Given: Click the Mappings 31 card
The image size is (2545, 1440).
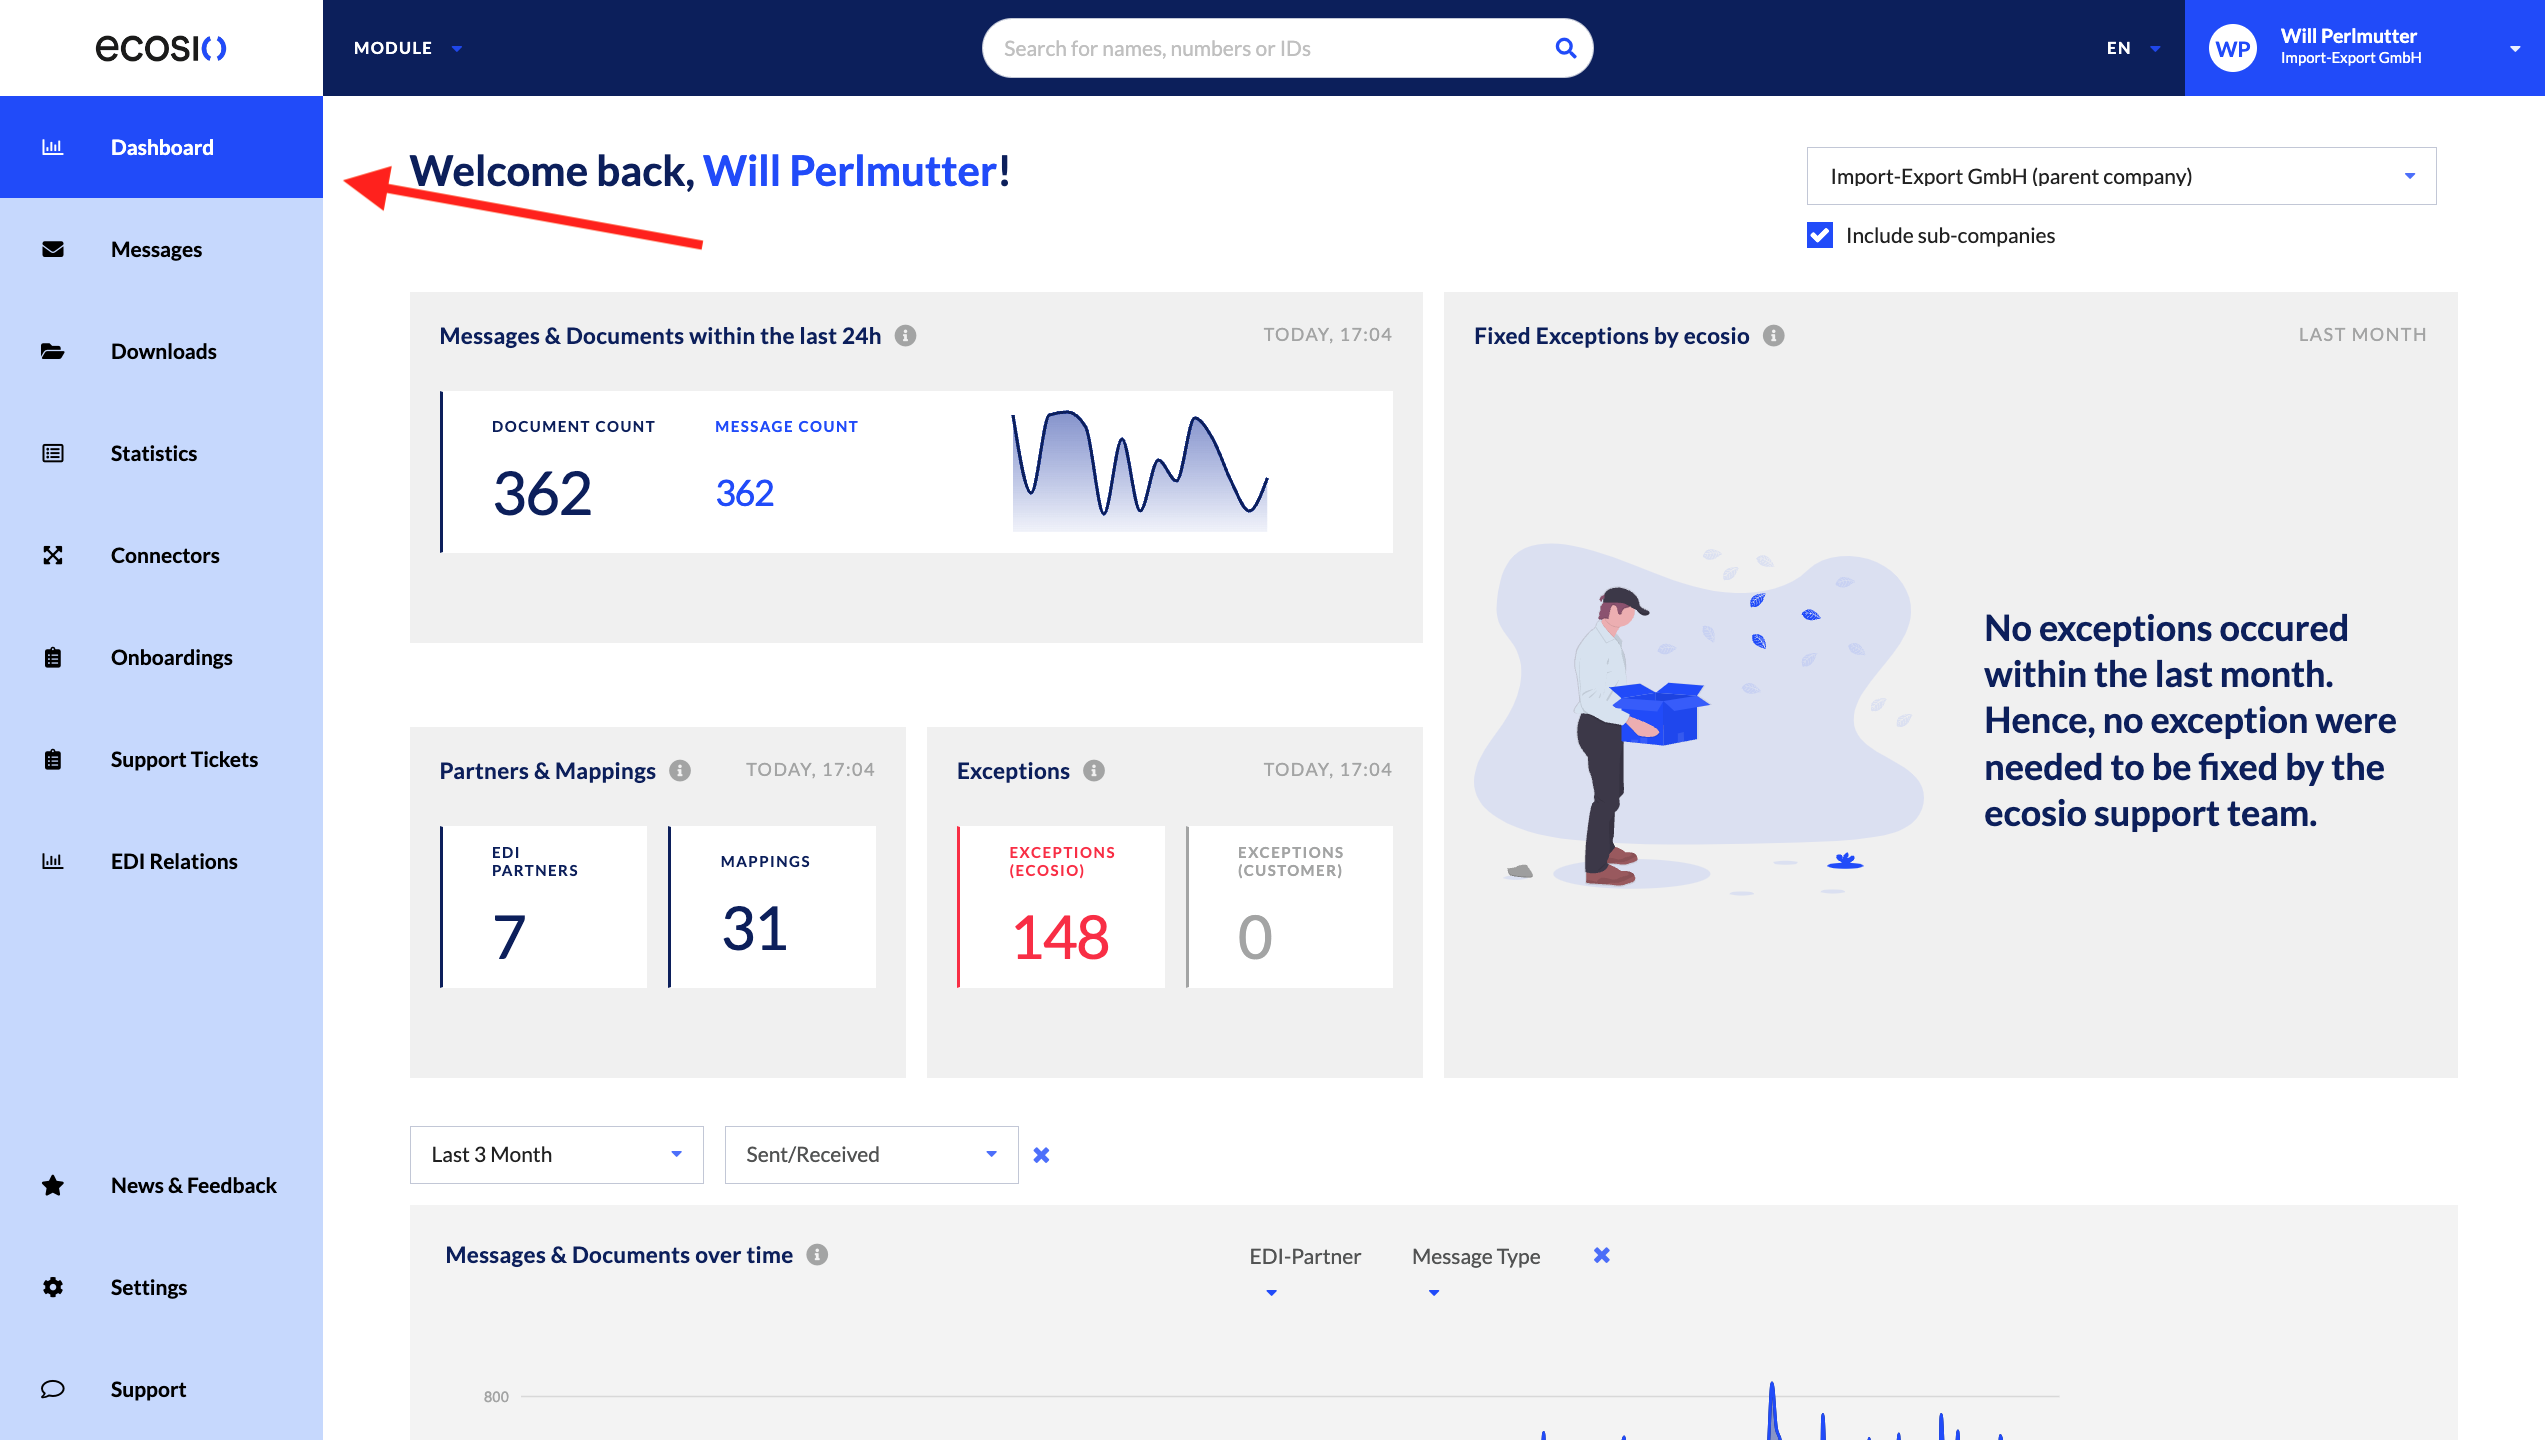Looking at the screenshot, I should pos(772,907).
